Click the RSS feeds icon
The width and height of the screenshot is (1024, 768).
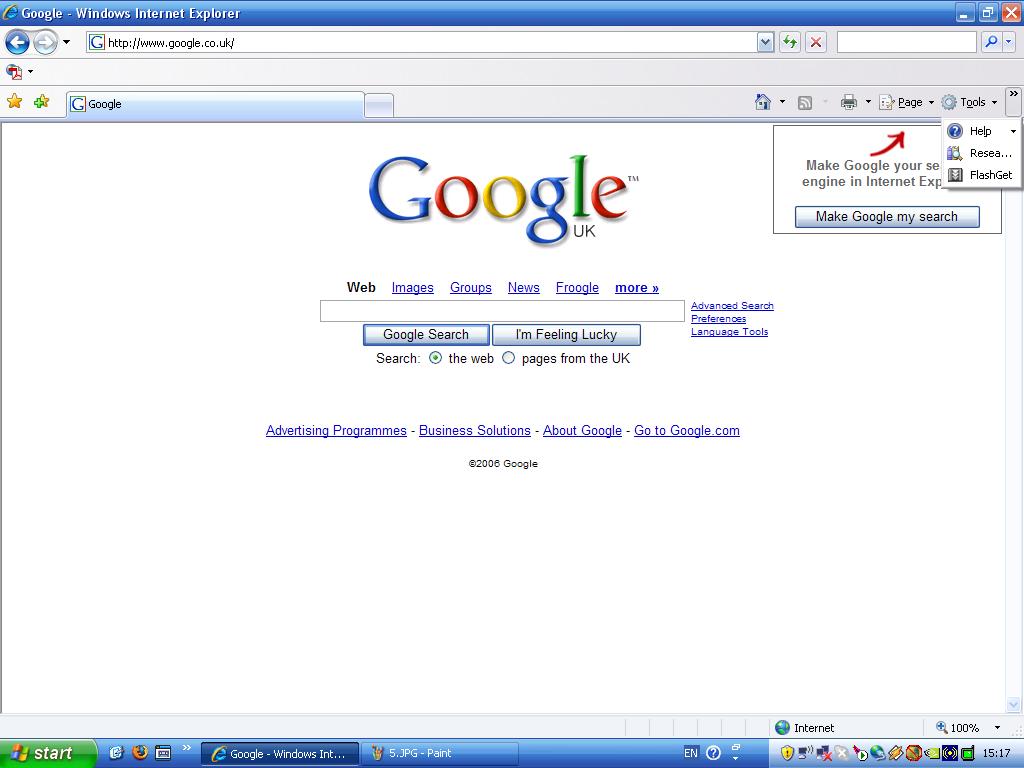(x=805, y=103)
